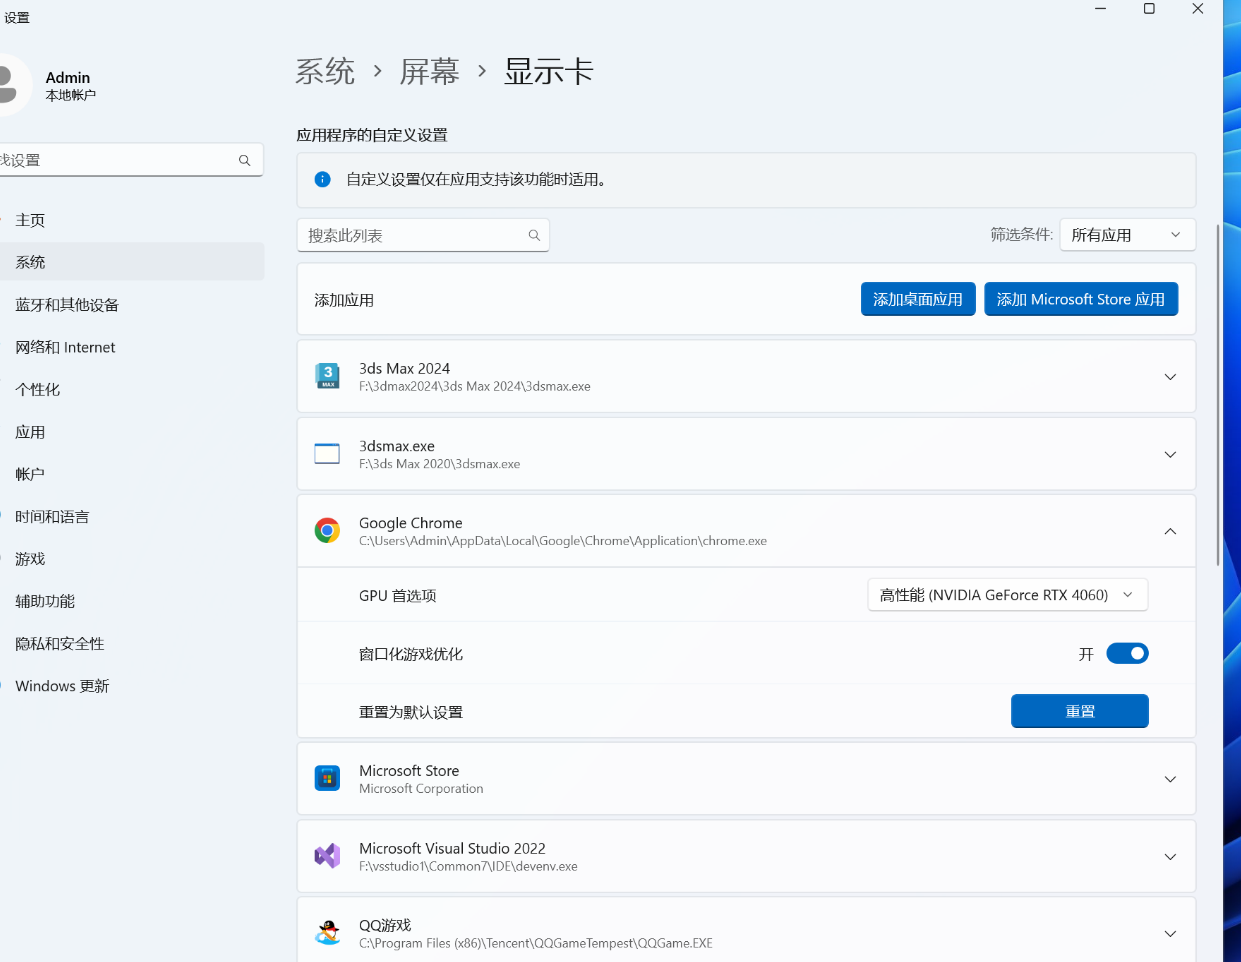Open 时间和语言 settings
Screen dimensions: 1241x962
[130, 516]
